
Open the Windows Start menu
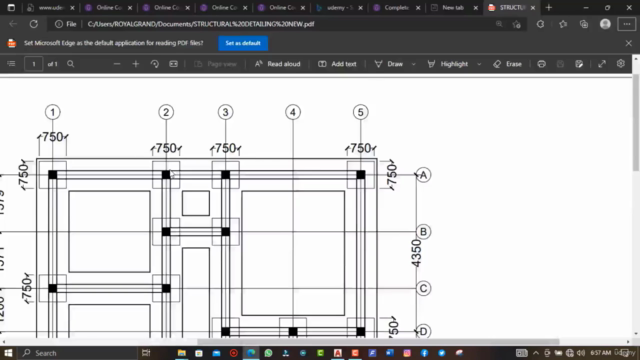8,353
